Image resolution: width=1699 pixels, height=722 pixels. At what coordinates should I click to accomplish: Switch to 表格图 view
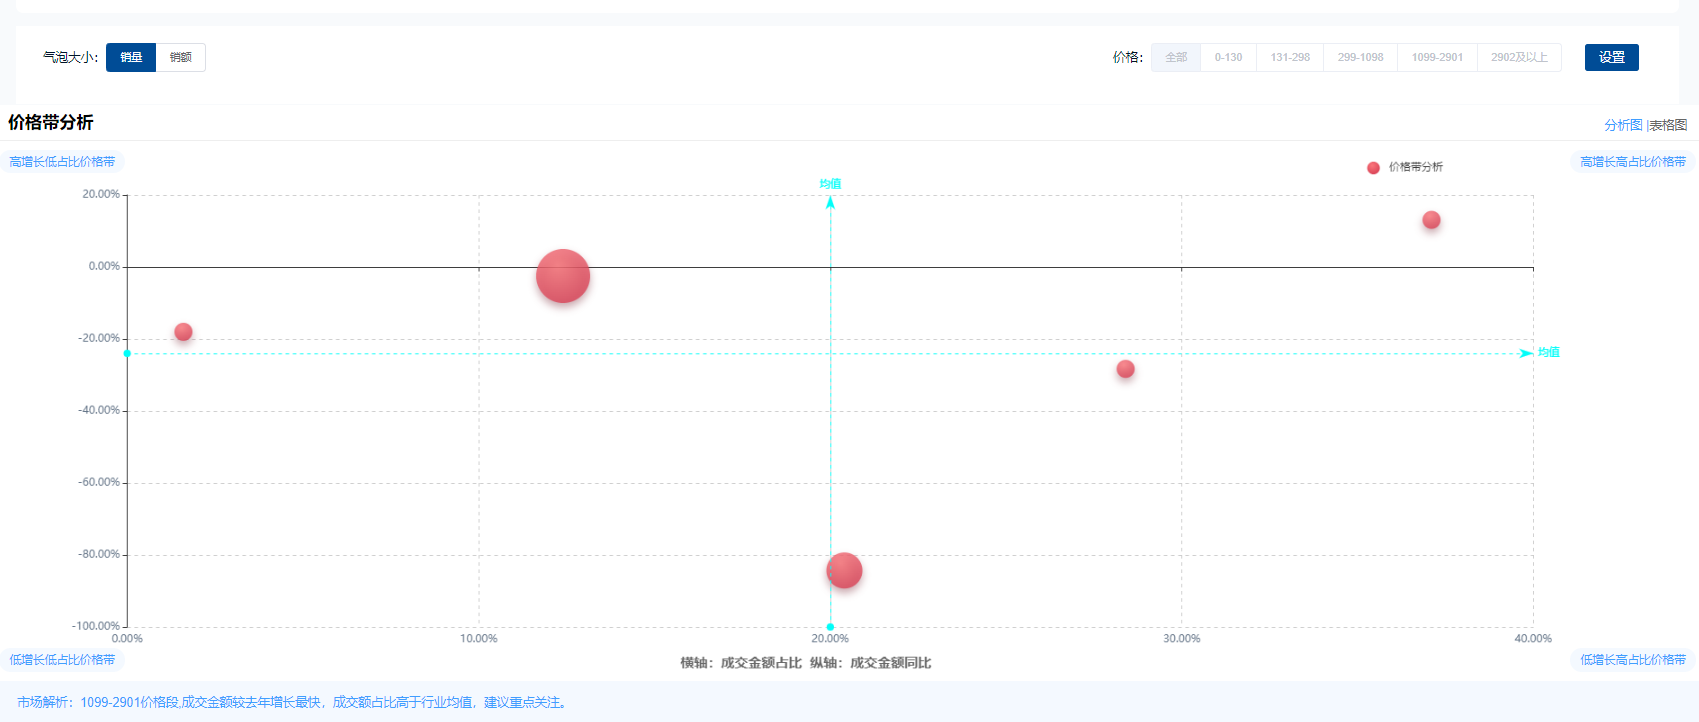[x=1668, y=125]
